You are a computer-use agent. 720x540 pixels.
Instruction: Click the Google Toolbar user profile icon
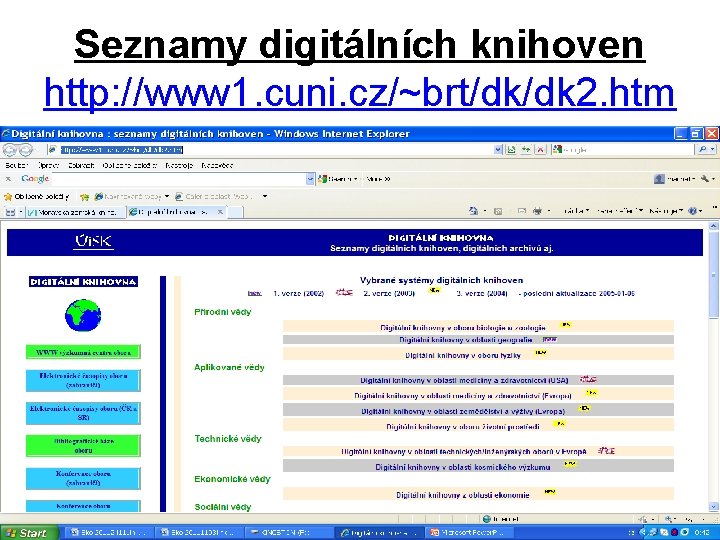tap(659, 179)
